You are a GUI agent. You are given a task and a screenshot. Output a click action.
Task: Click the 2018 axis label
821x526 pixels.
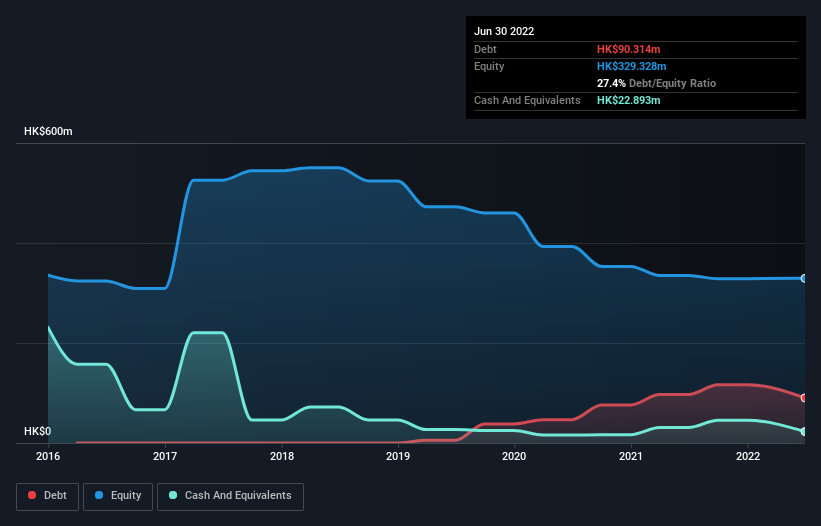[282, 456]
